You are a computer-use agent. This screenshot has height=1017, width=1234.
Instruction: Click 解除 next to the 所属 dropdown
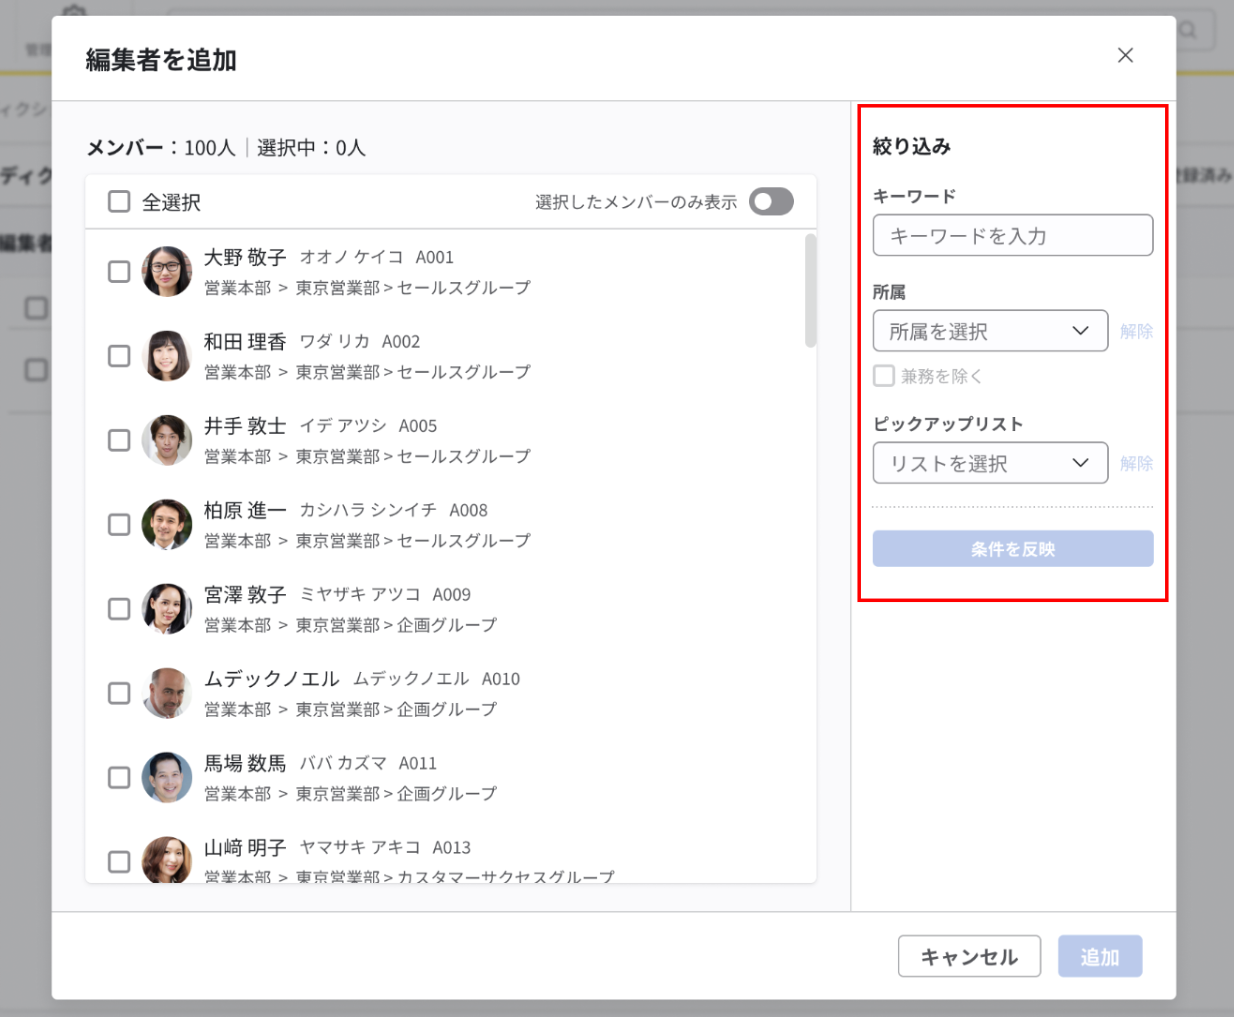tap(1138, 330)
